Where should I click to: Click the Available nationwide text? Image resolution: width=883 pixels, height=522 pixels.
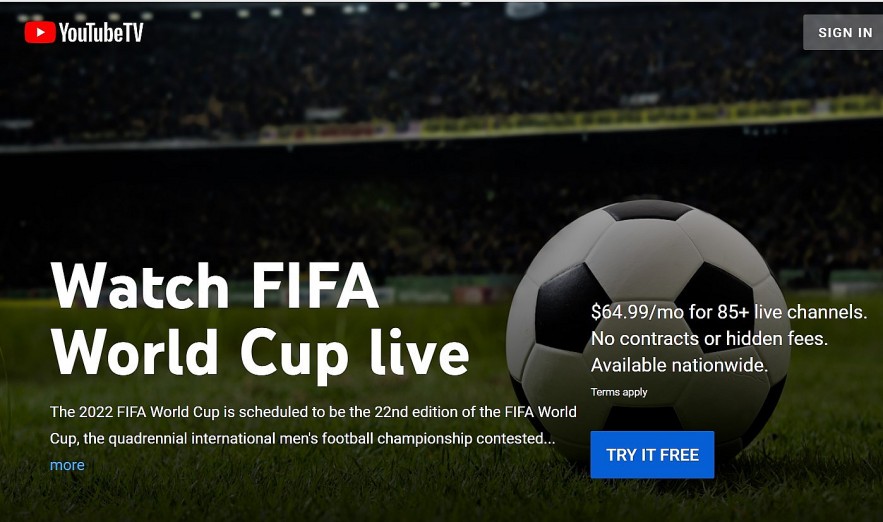coord(679,365)
